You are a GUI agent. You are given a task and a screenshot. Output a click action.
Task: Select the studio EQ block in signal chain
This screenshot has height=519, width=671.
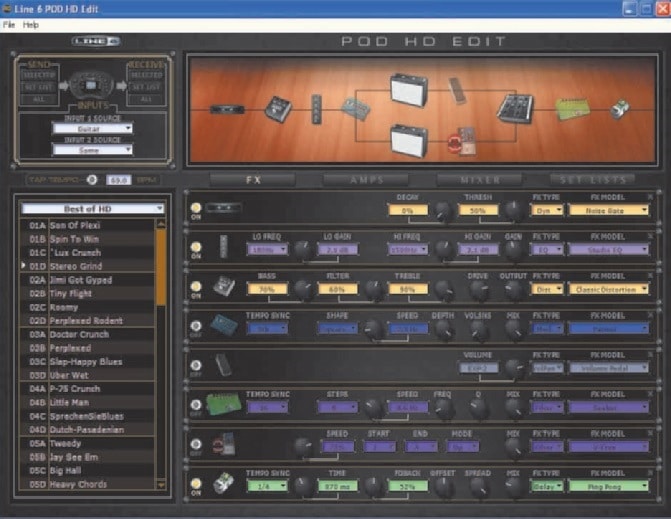(x=316, y=110)
